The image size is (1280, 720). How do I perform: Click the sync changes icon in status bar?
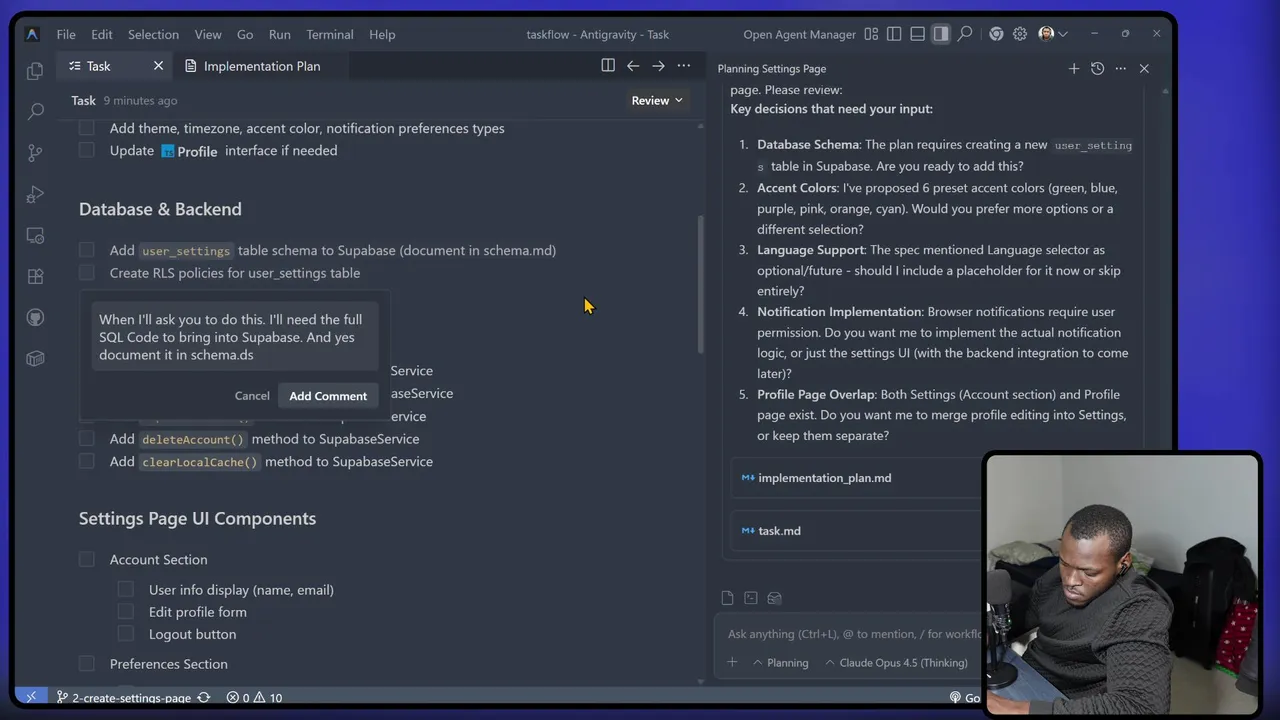[204, 698]
